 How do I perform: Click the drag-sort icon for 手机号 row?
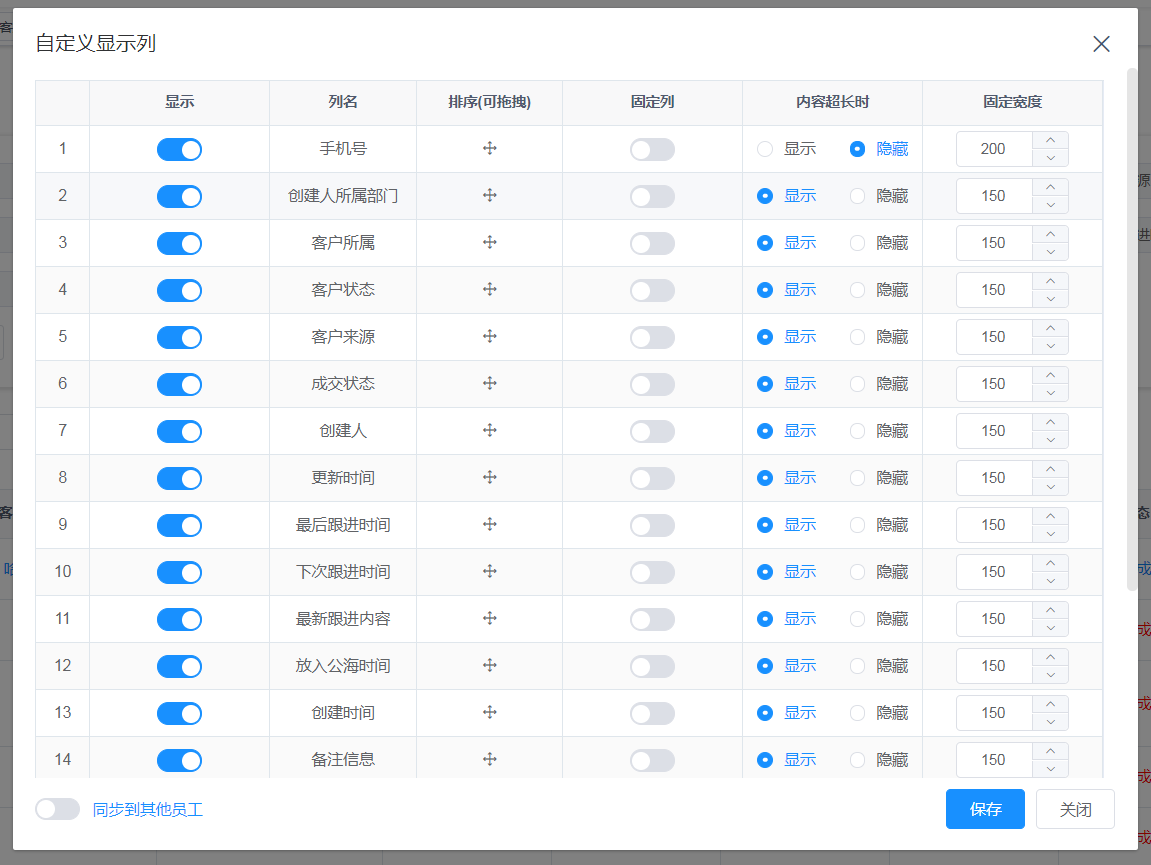coord(490,149)
